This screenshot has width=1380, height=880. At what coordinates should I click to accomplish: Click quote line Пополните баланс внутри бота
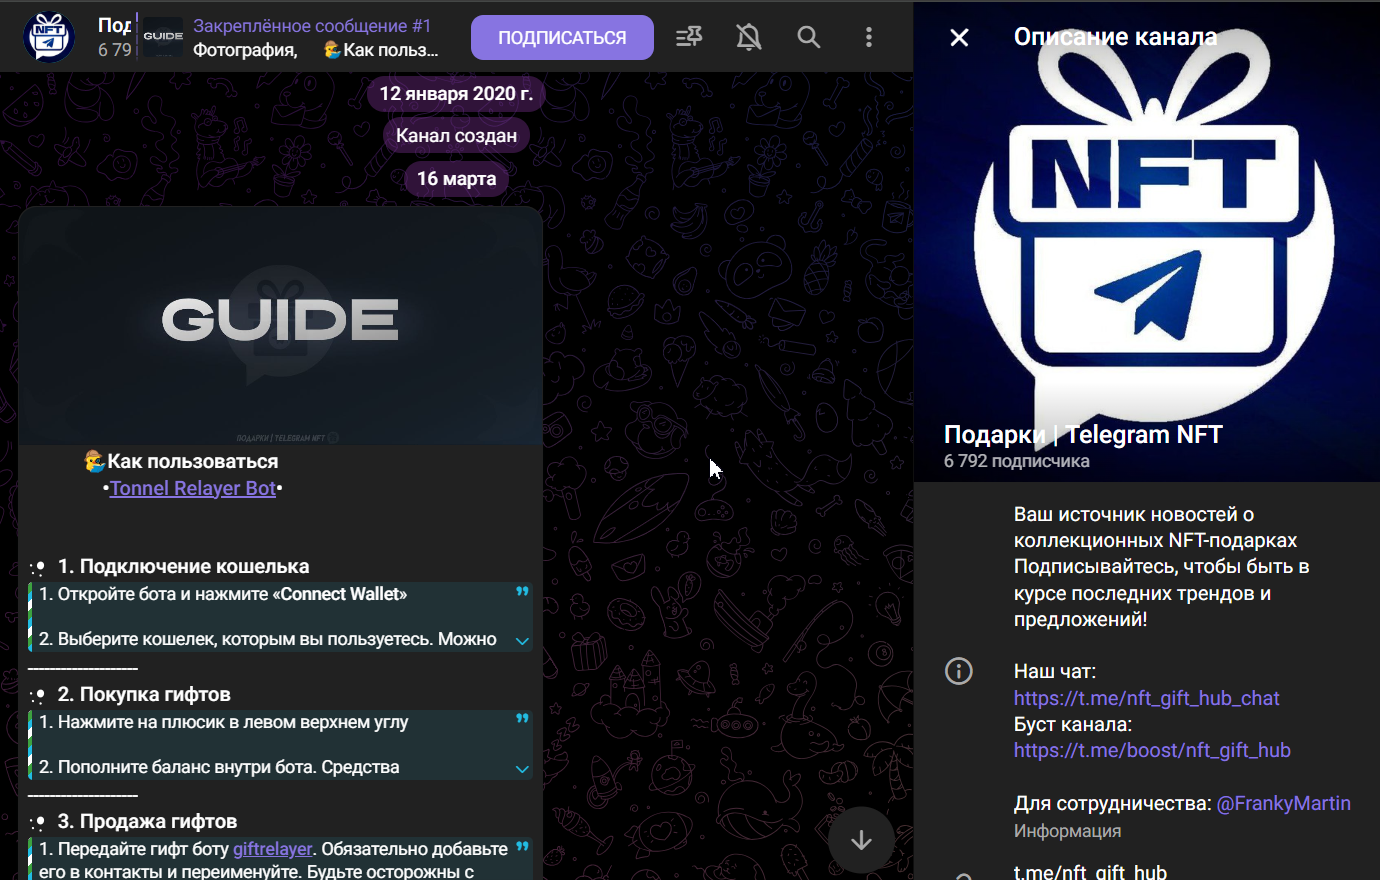[219, 767]
